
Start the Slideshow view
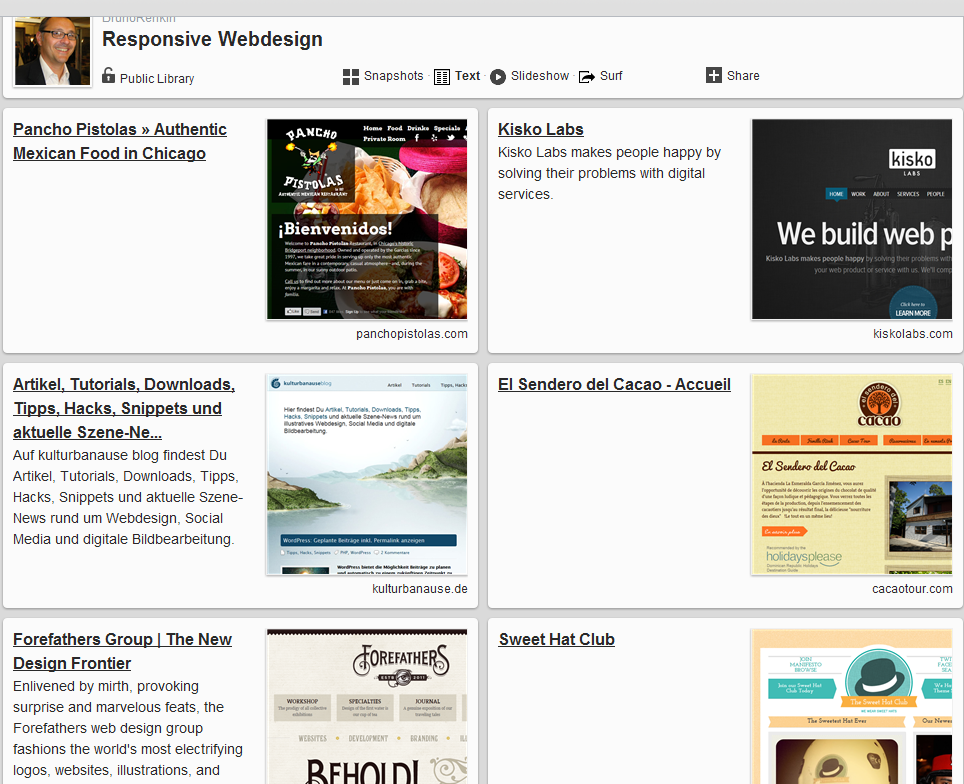coord(540,76)
